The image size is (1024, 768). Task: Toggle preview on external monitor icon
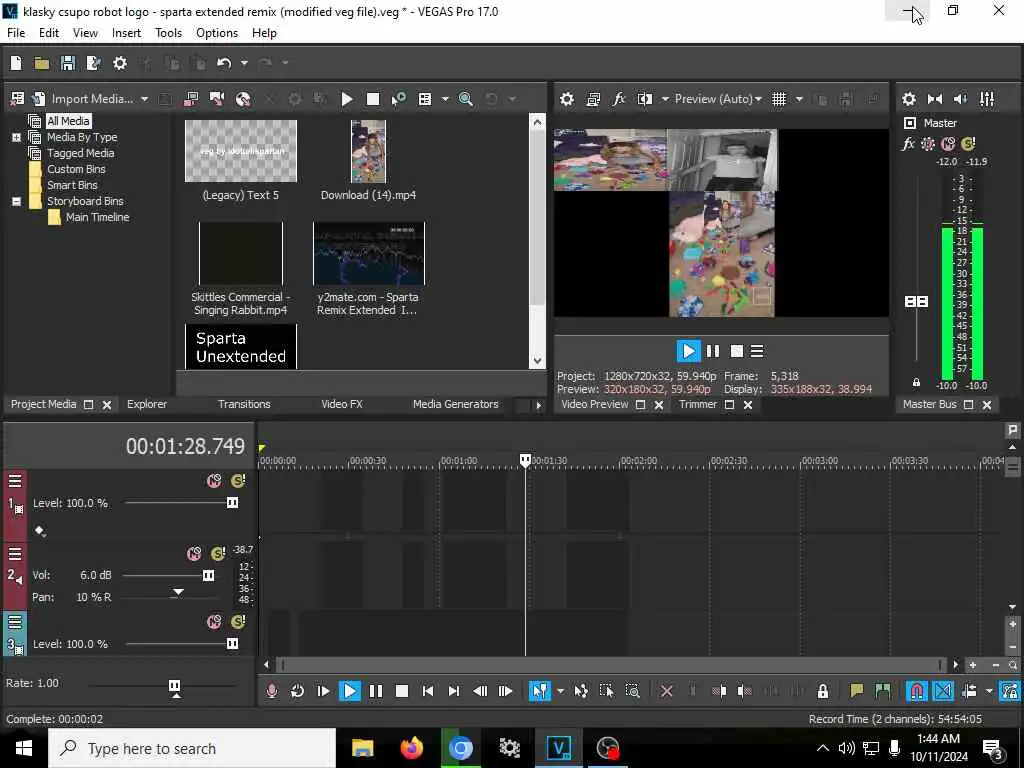(x=593, y=99)
